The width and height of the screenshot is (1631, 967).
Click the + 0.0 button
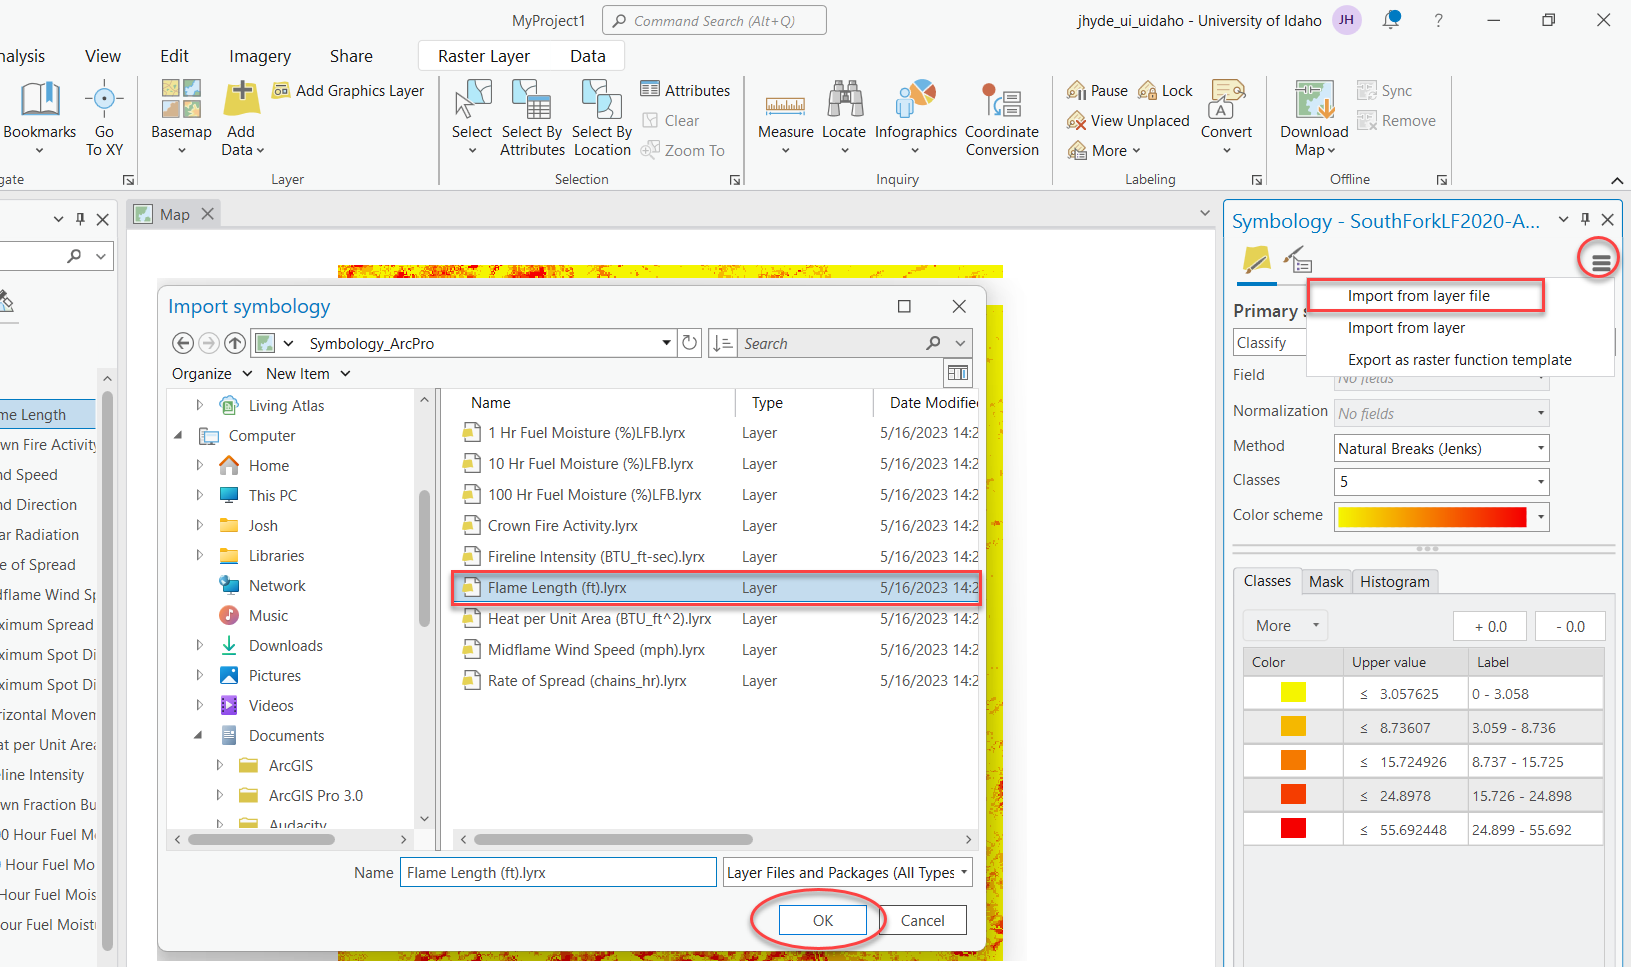click(x=1490, y=626)
